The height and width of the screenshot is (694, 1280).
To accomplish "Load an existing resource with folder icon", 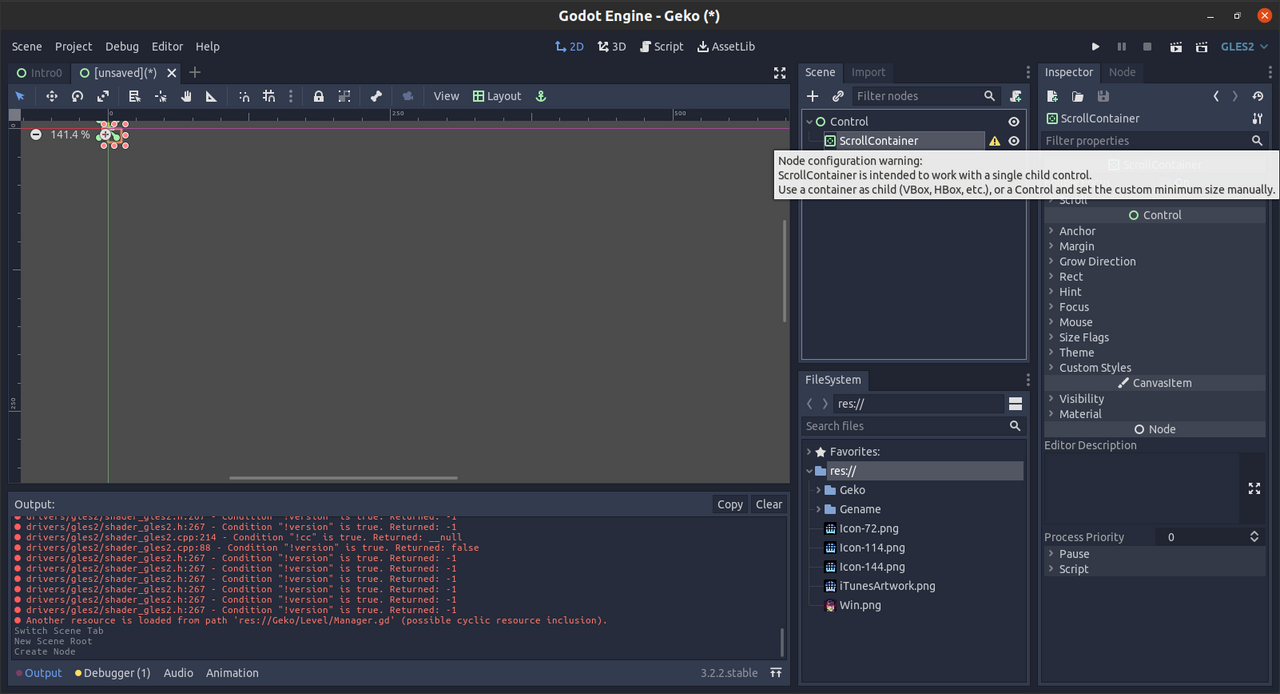I will tap(1077, 96).
